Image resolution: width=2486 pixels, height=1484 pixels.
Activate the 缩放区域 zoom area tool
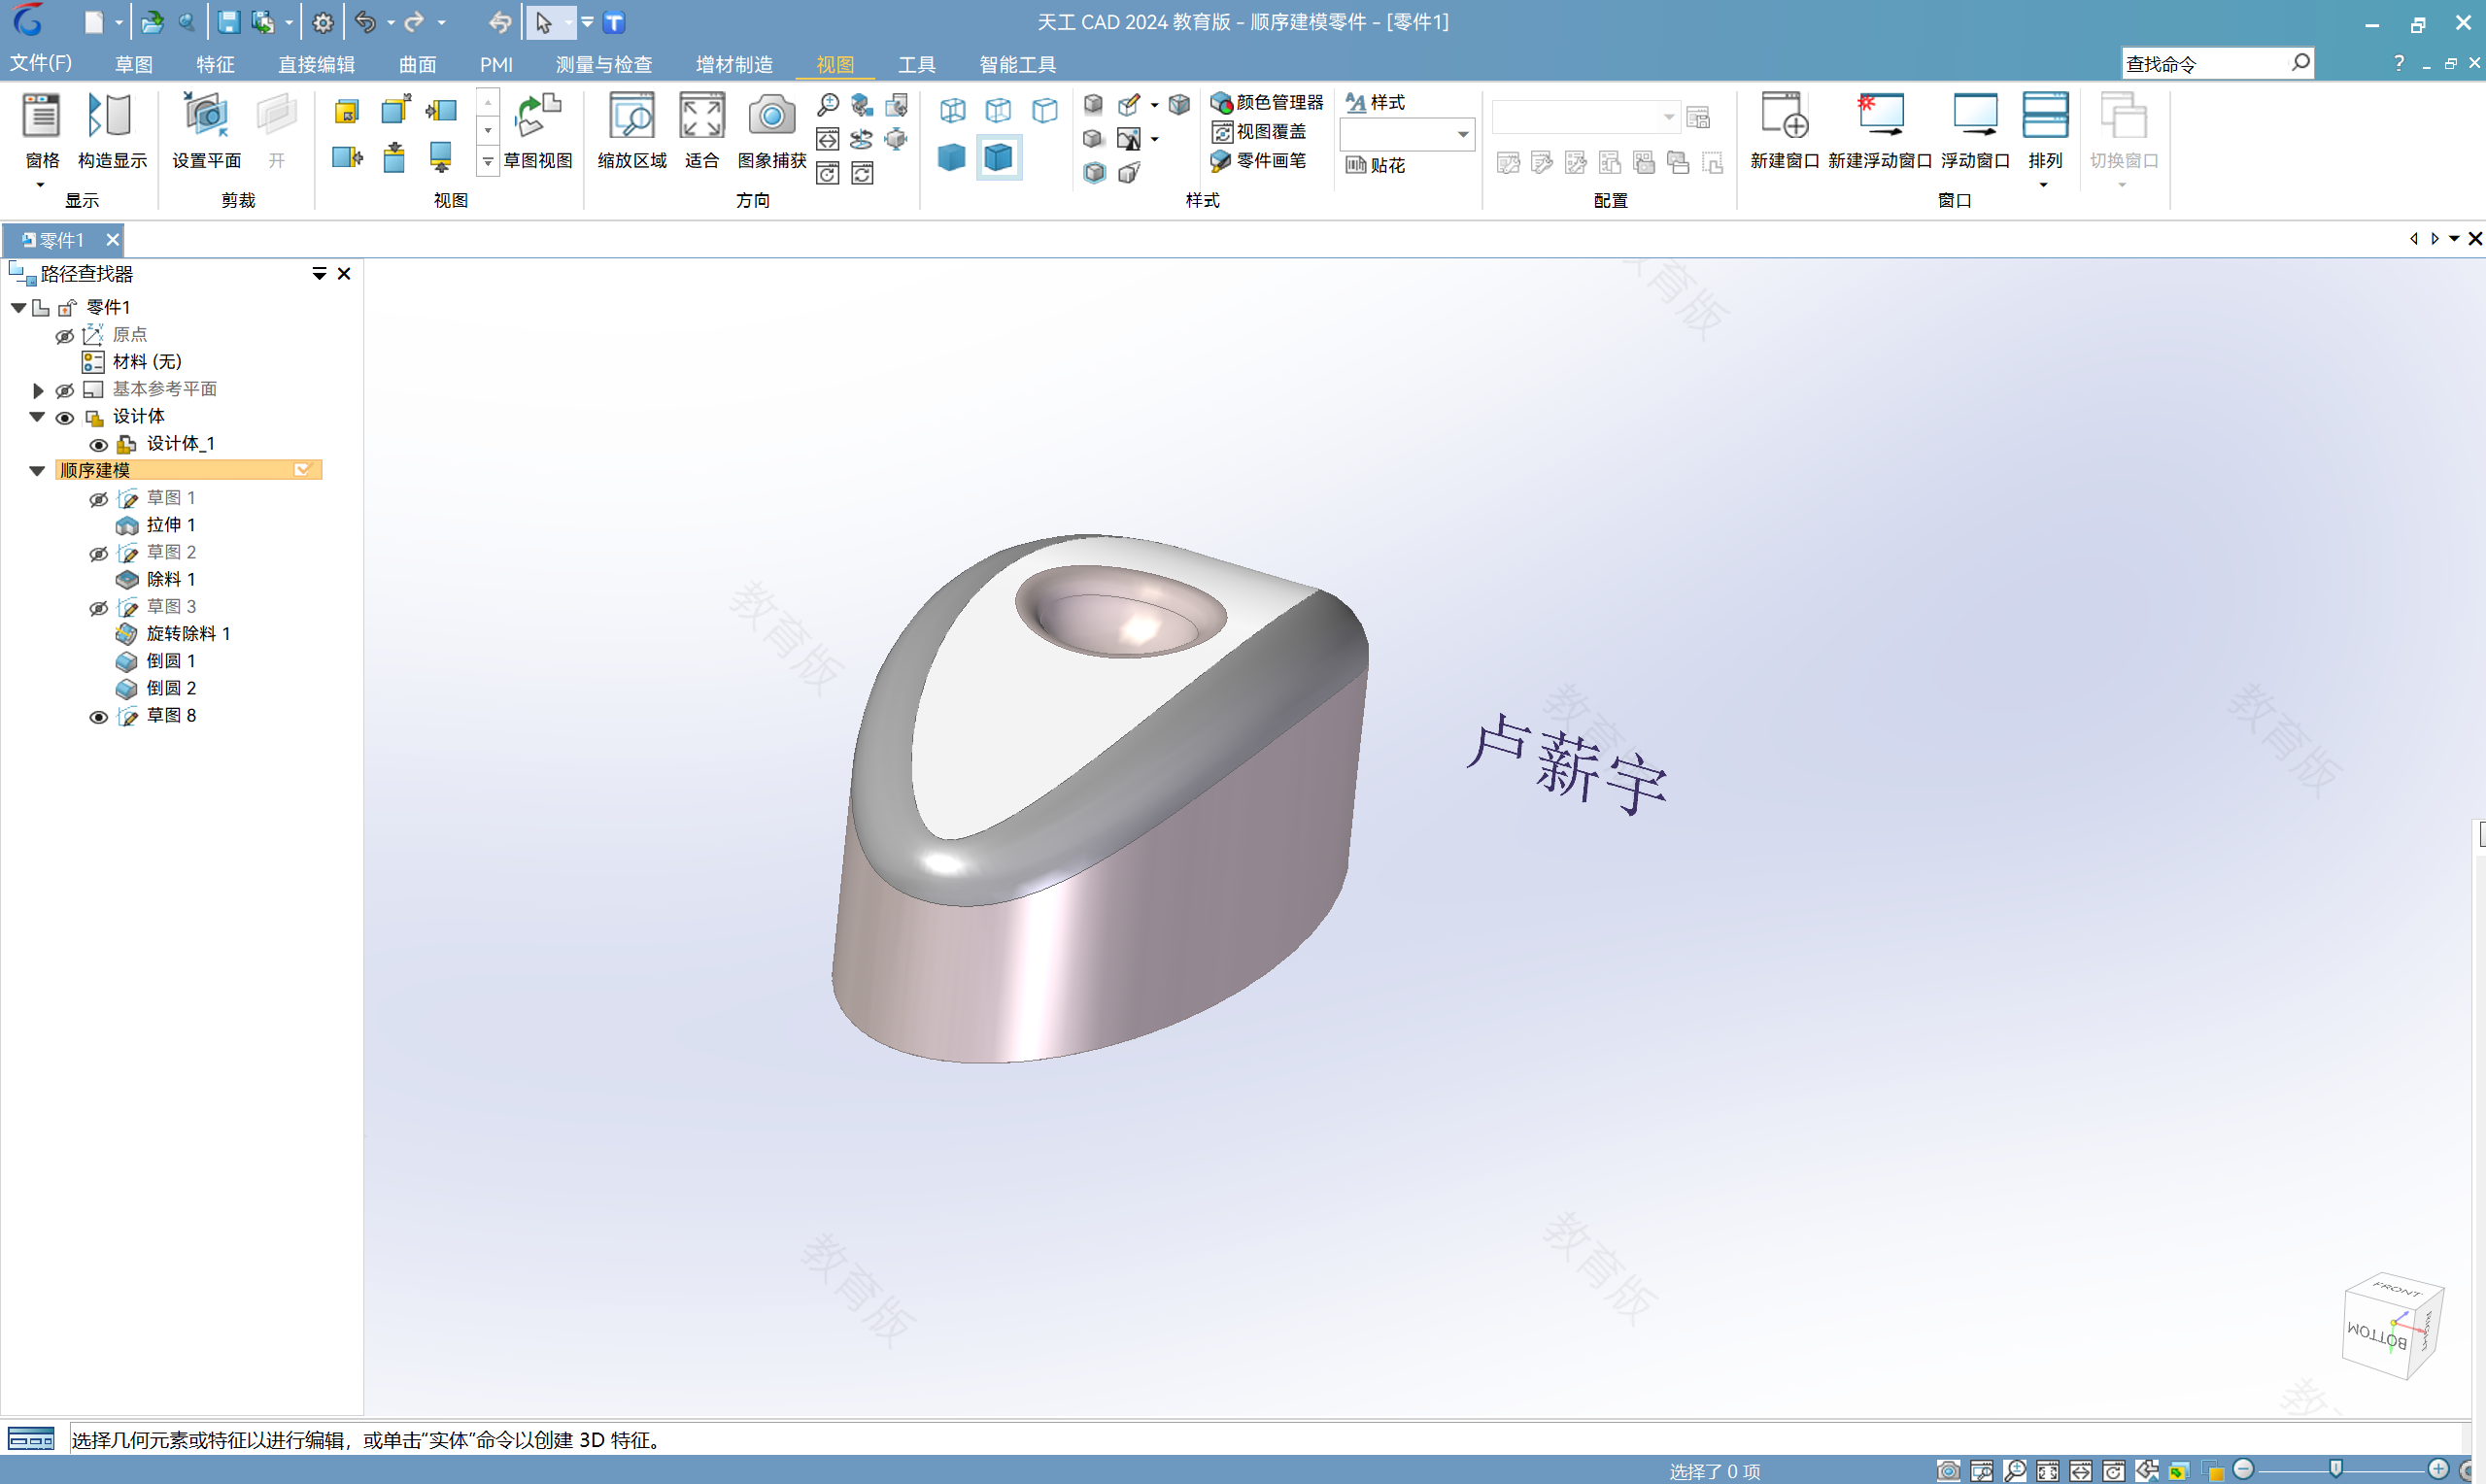pos(632,130)
